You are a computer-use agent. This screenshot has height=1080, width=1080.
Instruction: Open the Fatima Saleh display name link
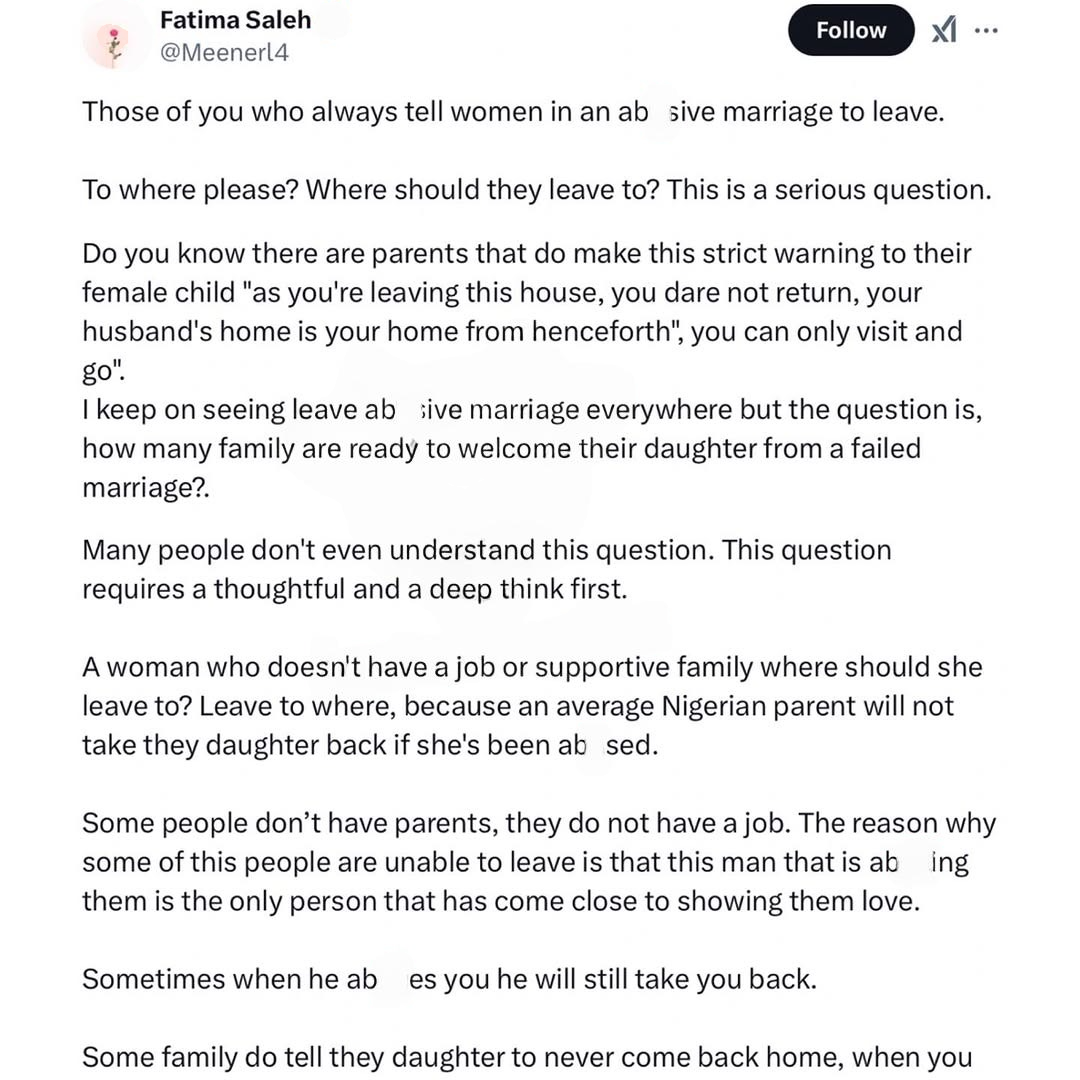(x=235, y=20)
